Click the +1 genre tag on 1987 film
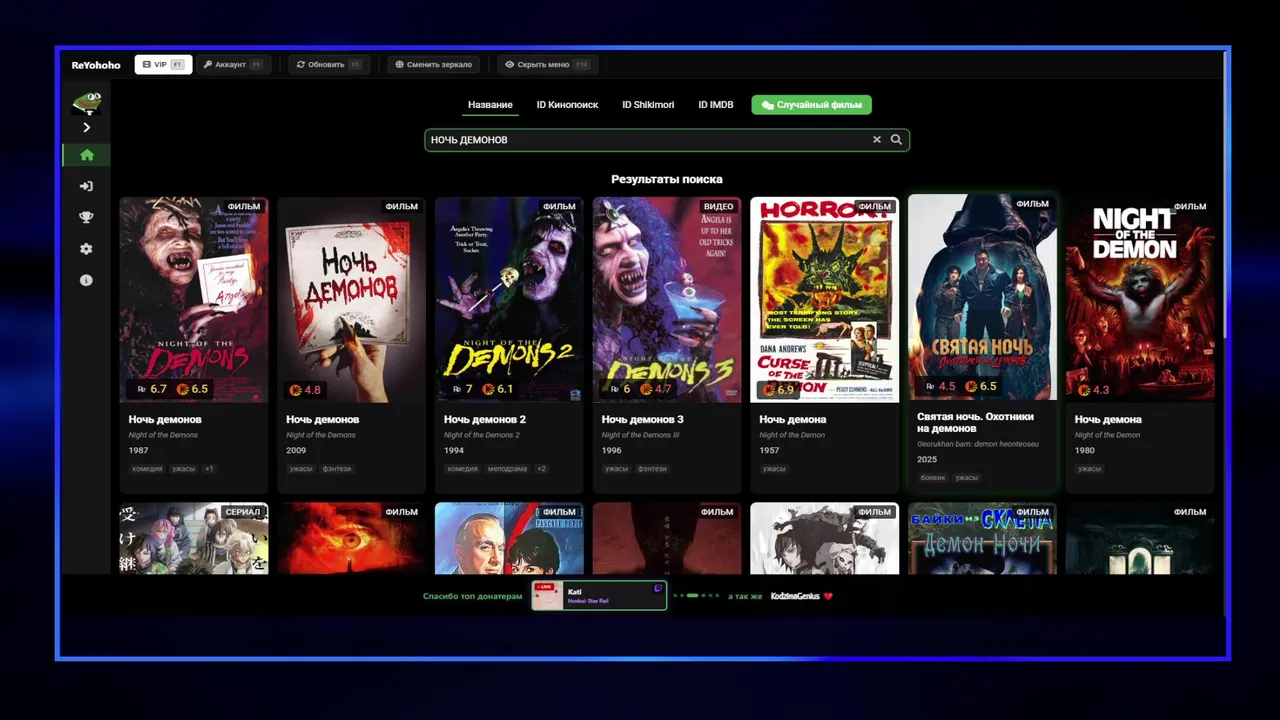 point(209,469)
